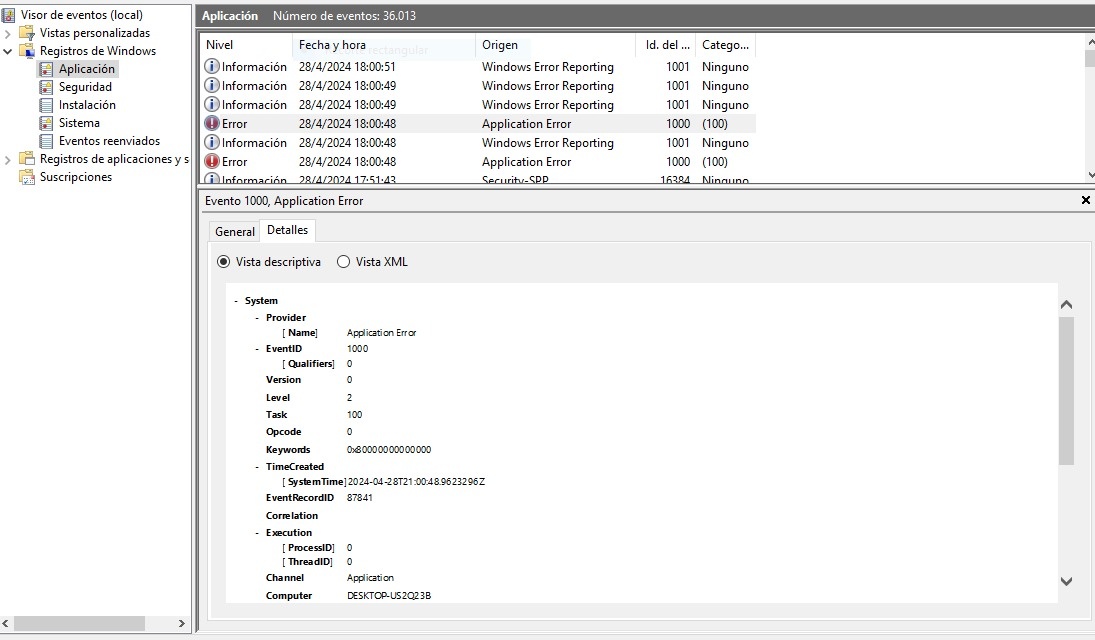Click the Computer value DESKTOP-US2Q23B
Screen dimensions: 1095x640
[x=389, y=596]
